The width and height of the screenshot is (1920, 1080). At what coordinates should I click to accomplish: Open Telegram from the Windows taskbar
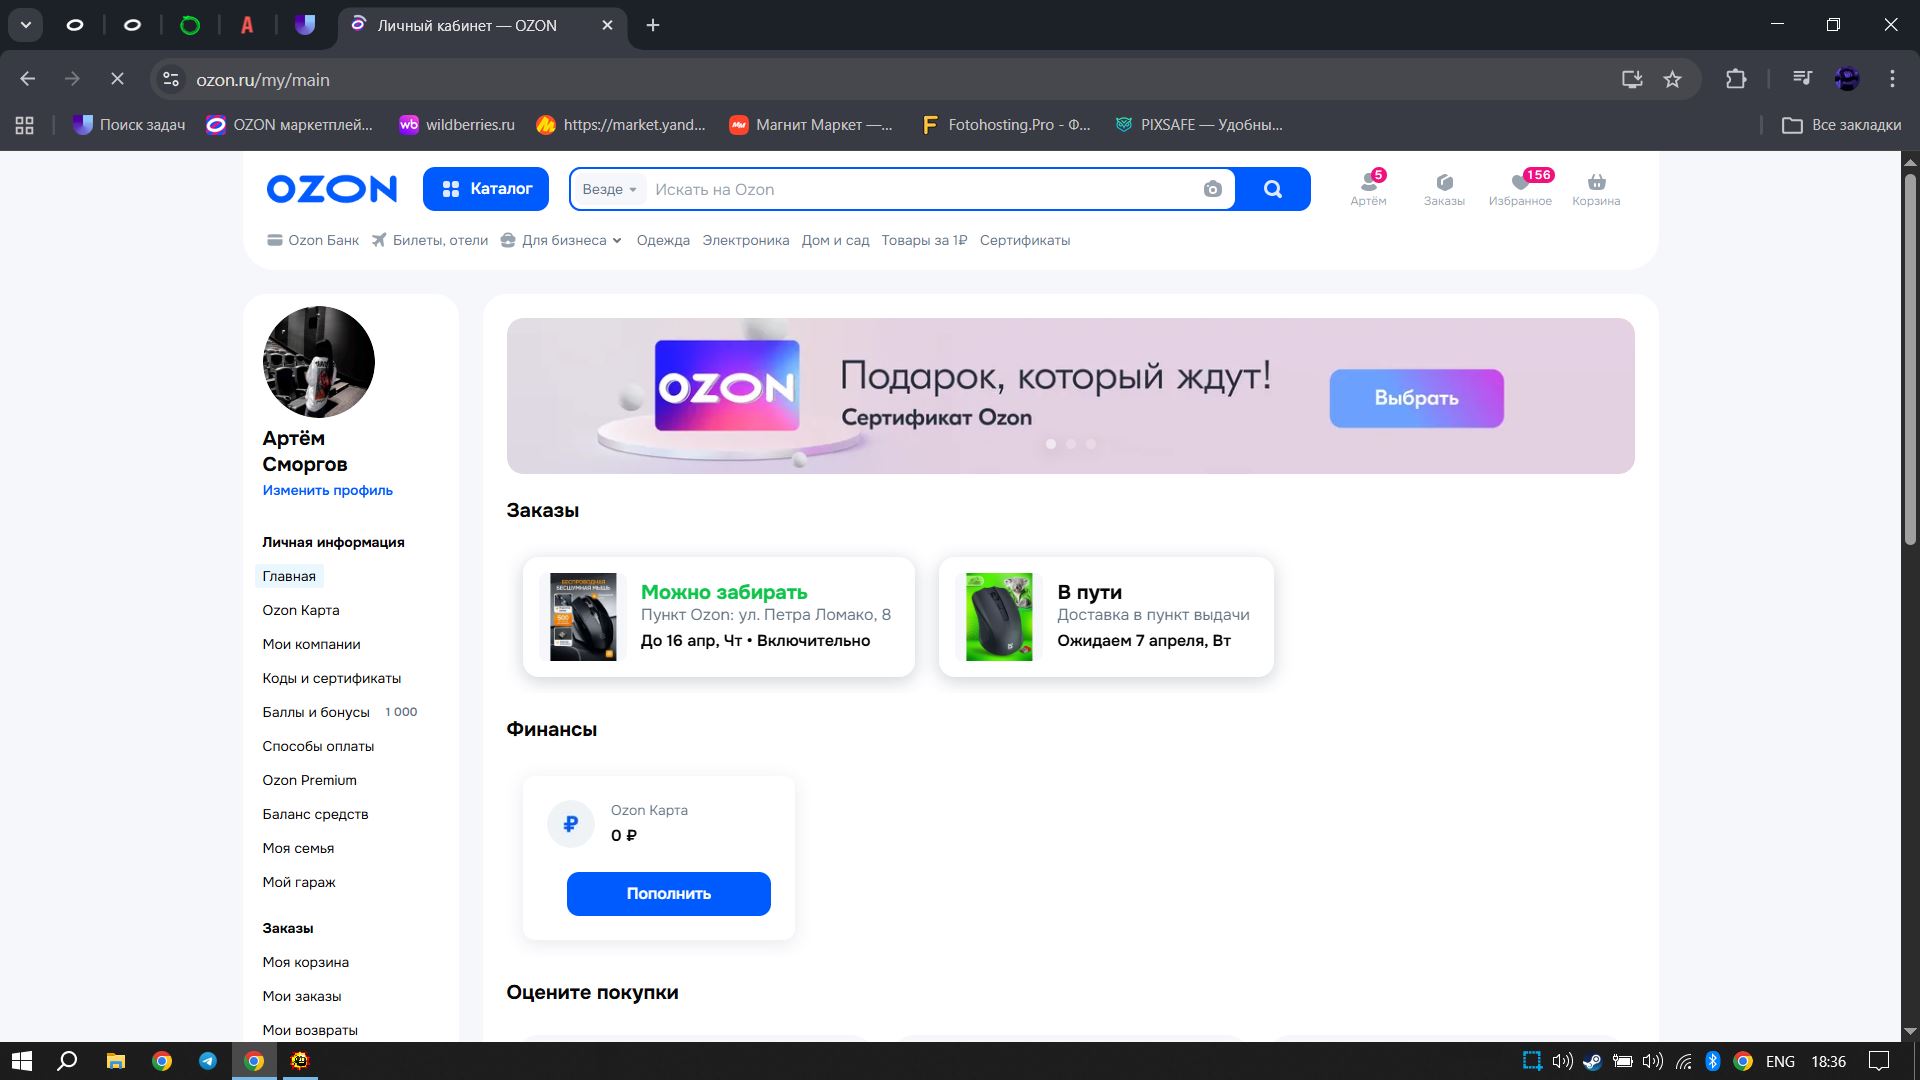click(x=208, y=1061)
